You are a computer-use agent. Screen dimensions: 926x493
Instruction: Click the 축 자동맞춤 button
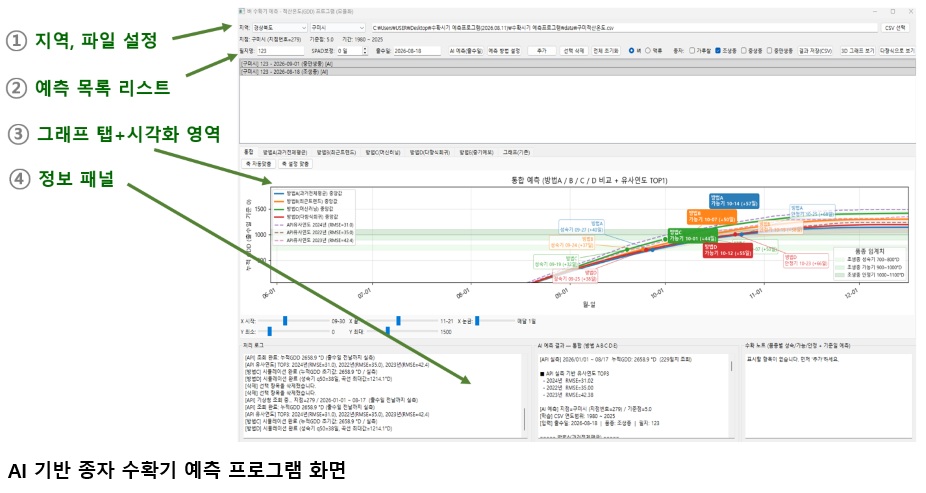(259, 164)
